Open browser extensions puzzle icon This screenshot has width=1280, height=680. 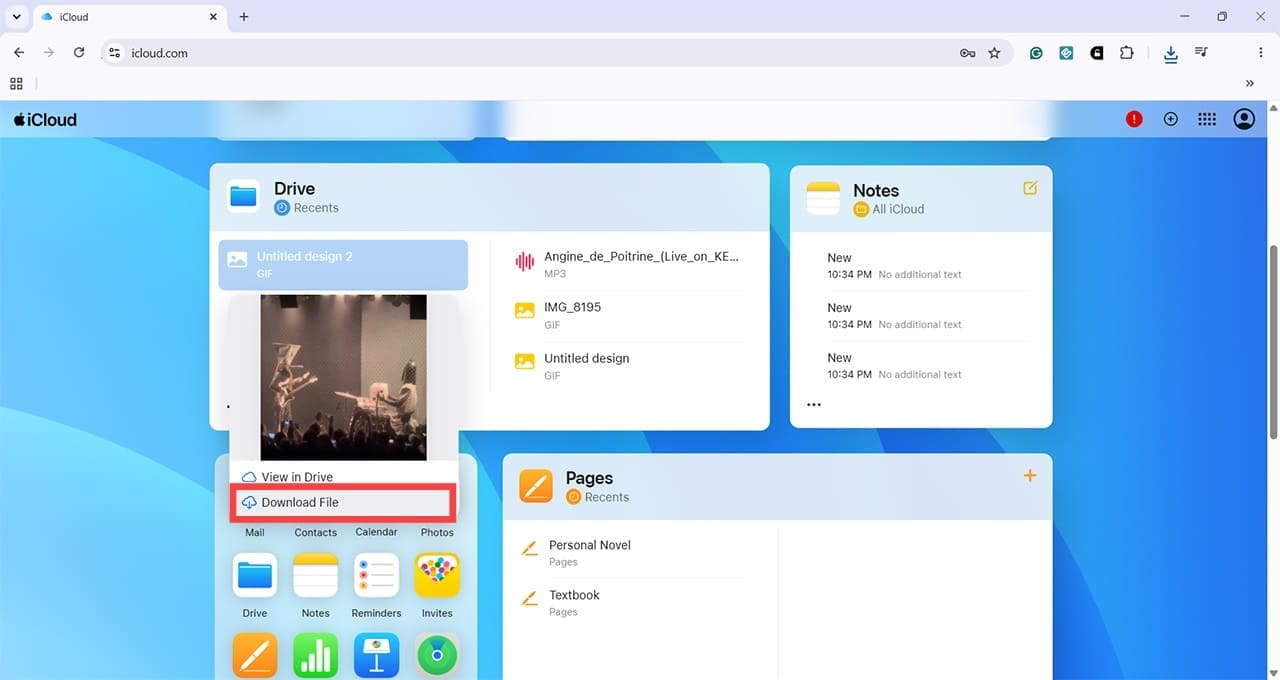[1127, 53]
